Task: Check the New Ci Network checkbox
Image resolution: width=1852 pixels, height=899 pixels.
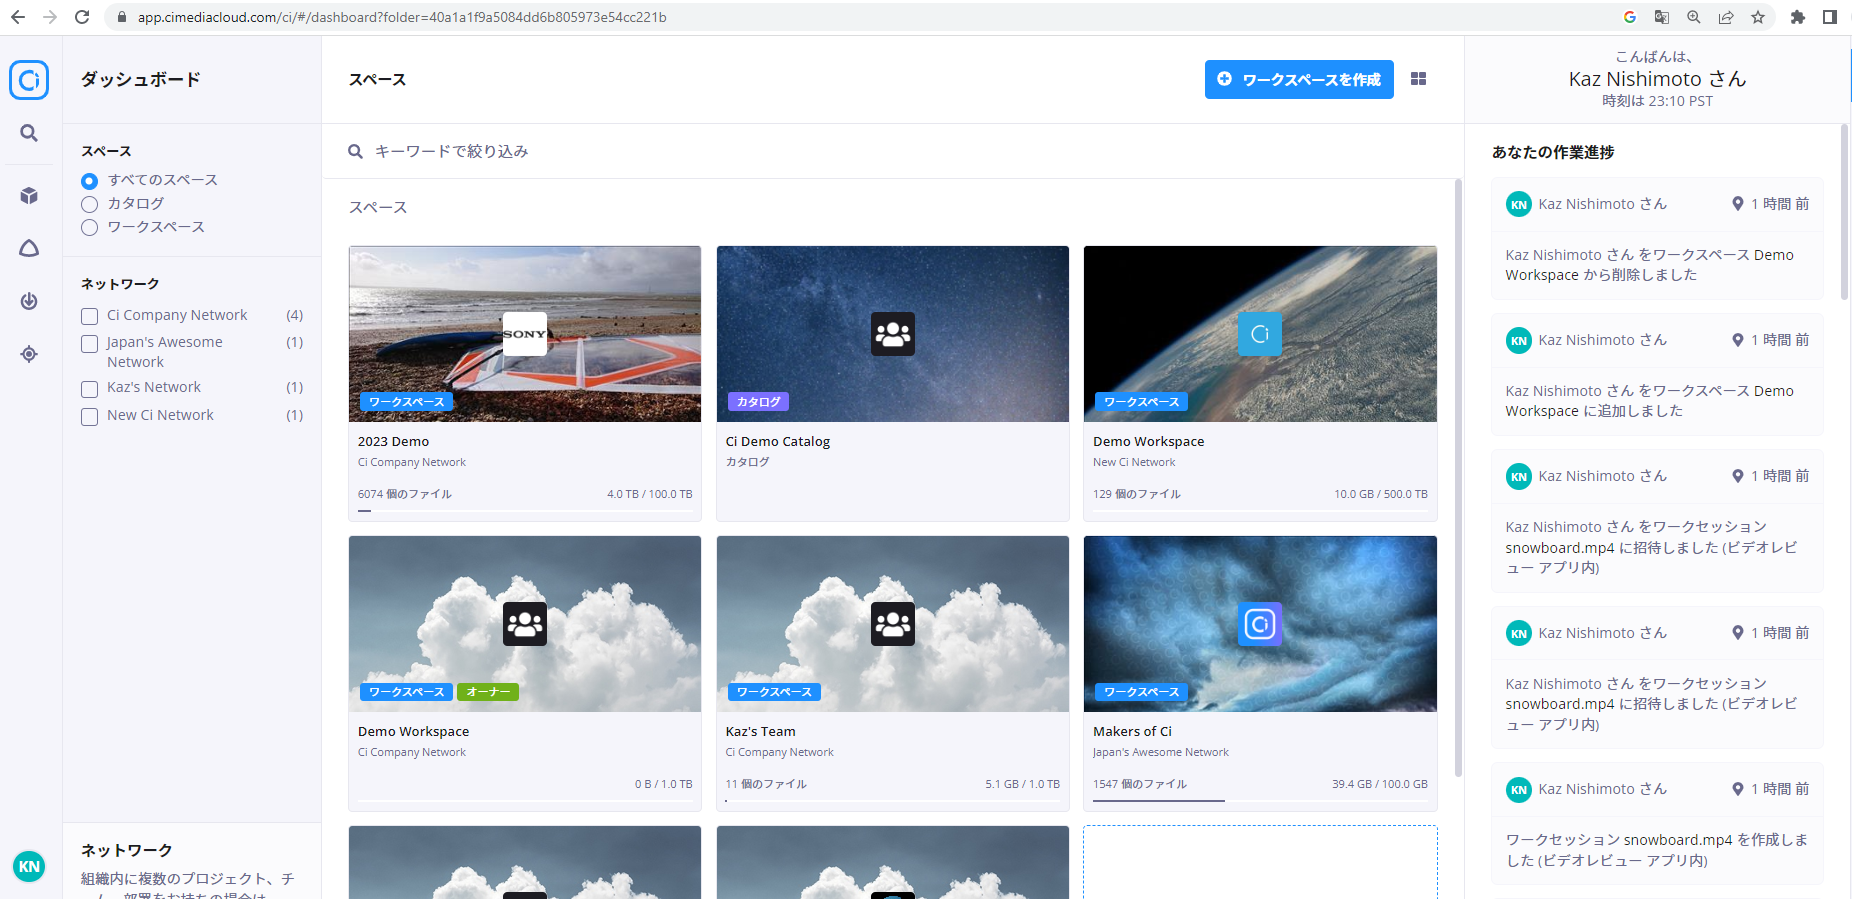Action: [89, 417]
